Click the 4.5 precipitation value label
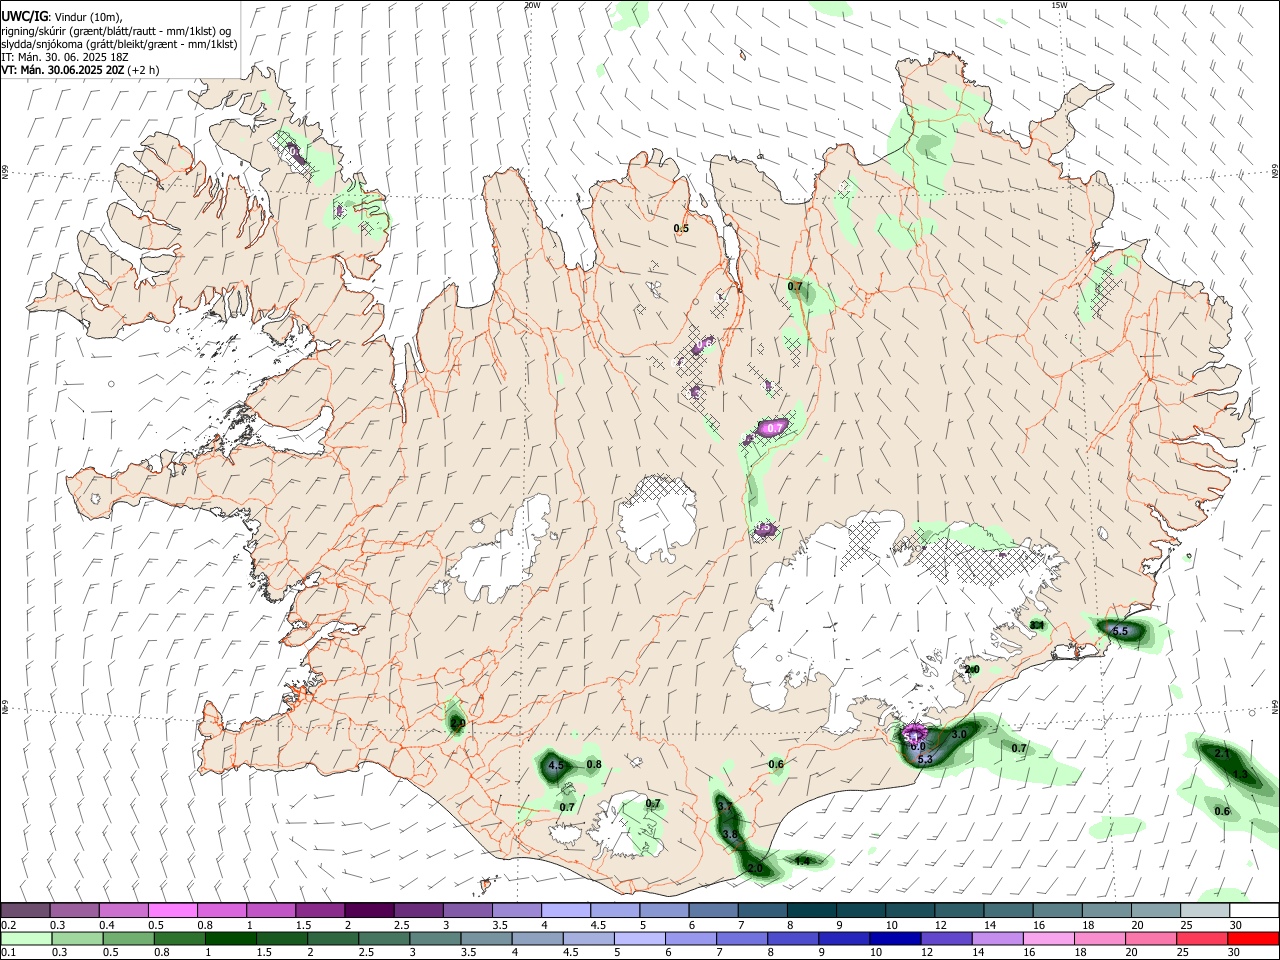 [557, 765]
